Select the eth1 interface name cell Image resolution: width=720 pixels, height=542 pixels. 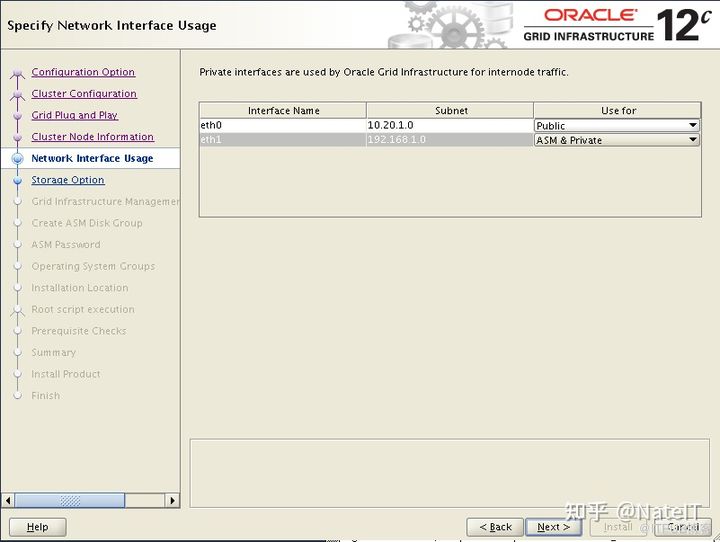tap(283, 140)
